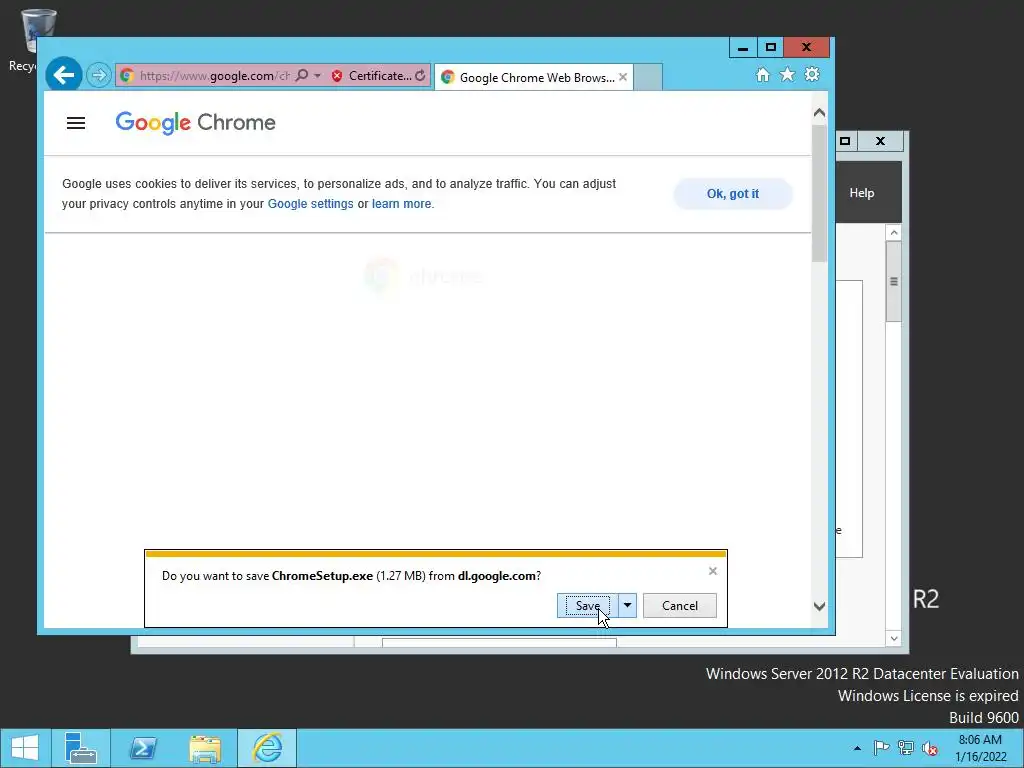Open the Favorites star icon

pos(788,74)
